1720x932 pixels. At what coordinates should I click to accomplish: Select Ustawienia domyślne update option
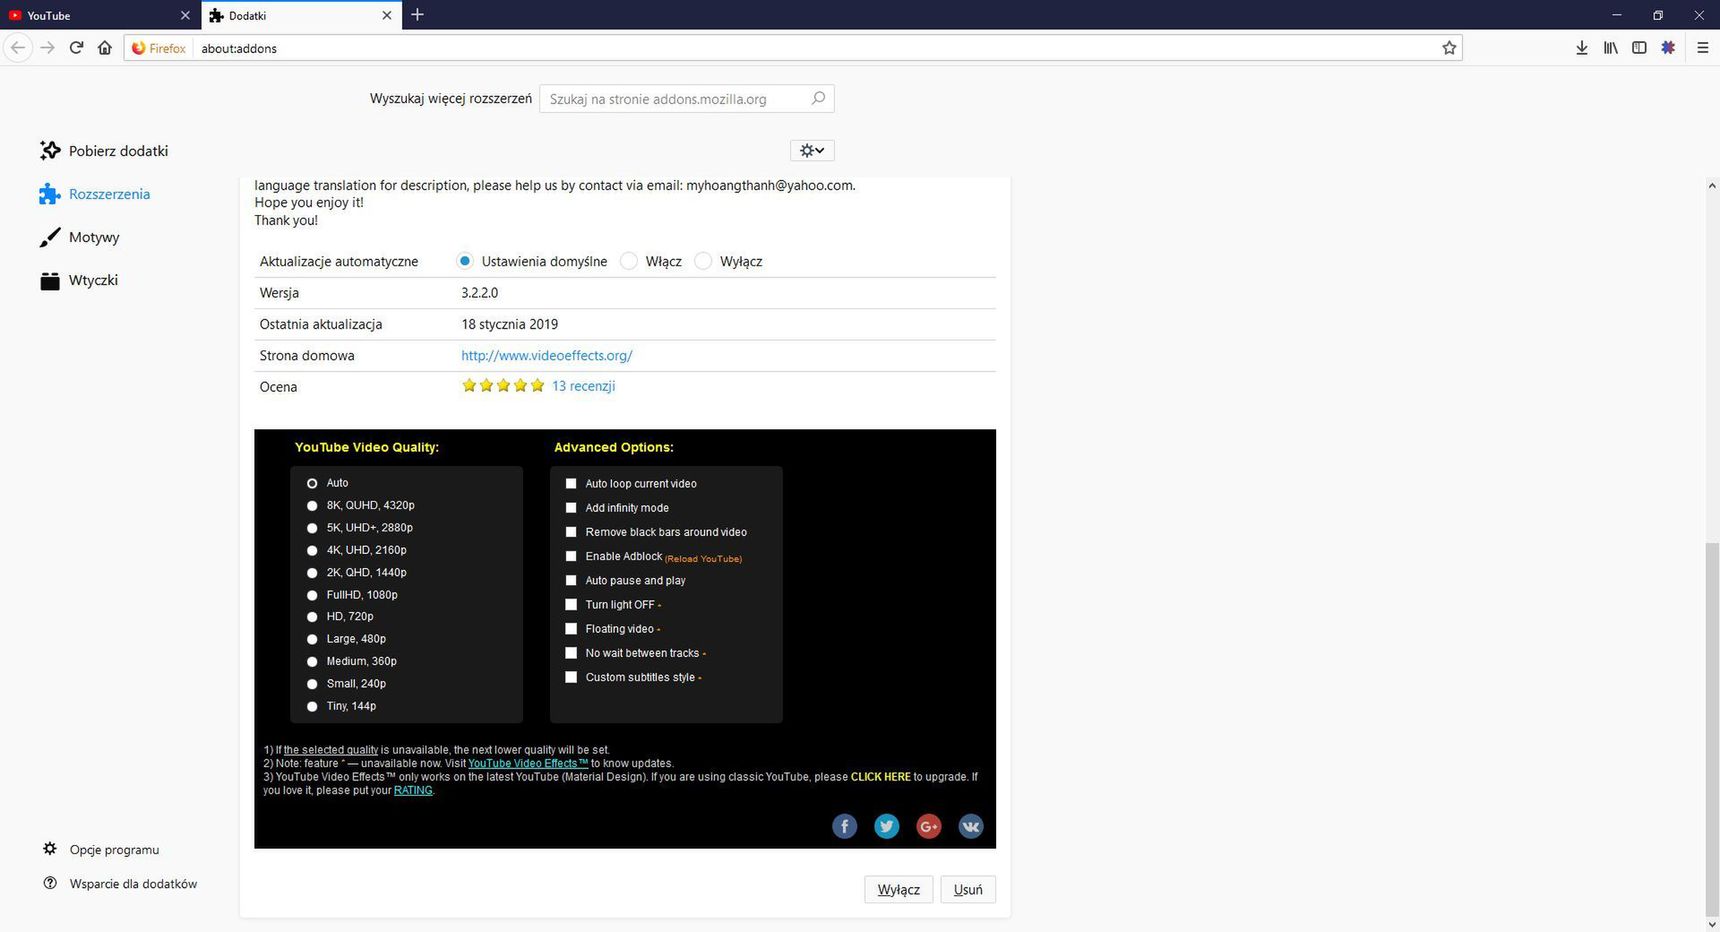[x=465, y=261]
